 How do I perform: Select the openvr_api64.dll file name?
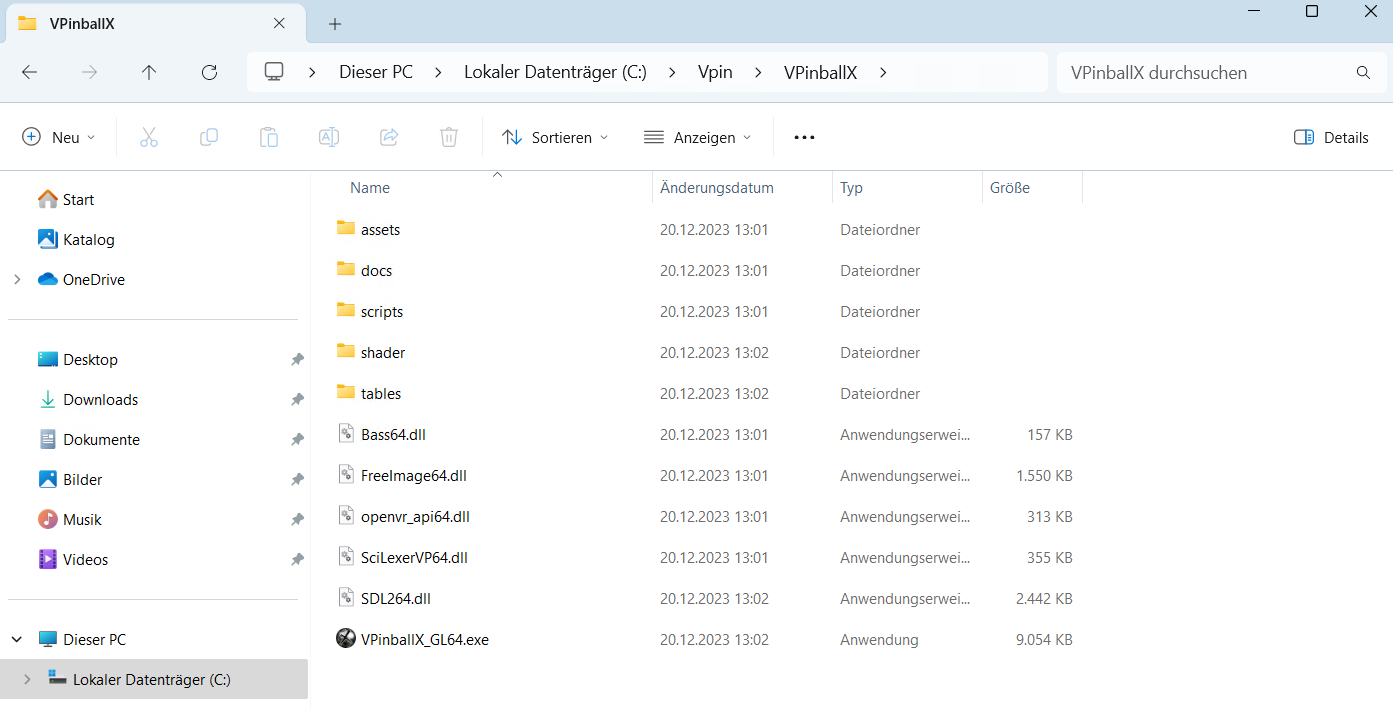point(415,517)
